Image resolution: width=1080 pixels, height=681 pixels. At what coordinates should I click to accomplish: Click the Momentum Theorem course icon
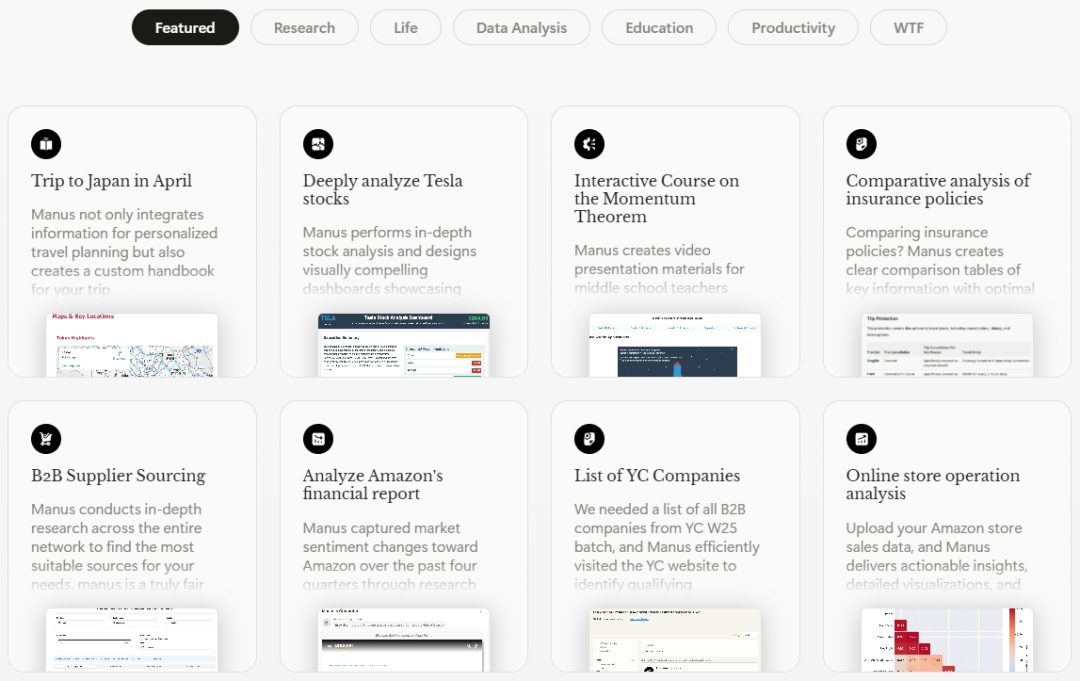point(589,144)
